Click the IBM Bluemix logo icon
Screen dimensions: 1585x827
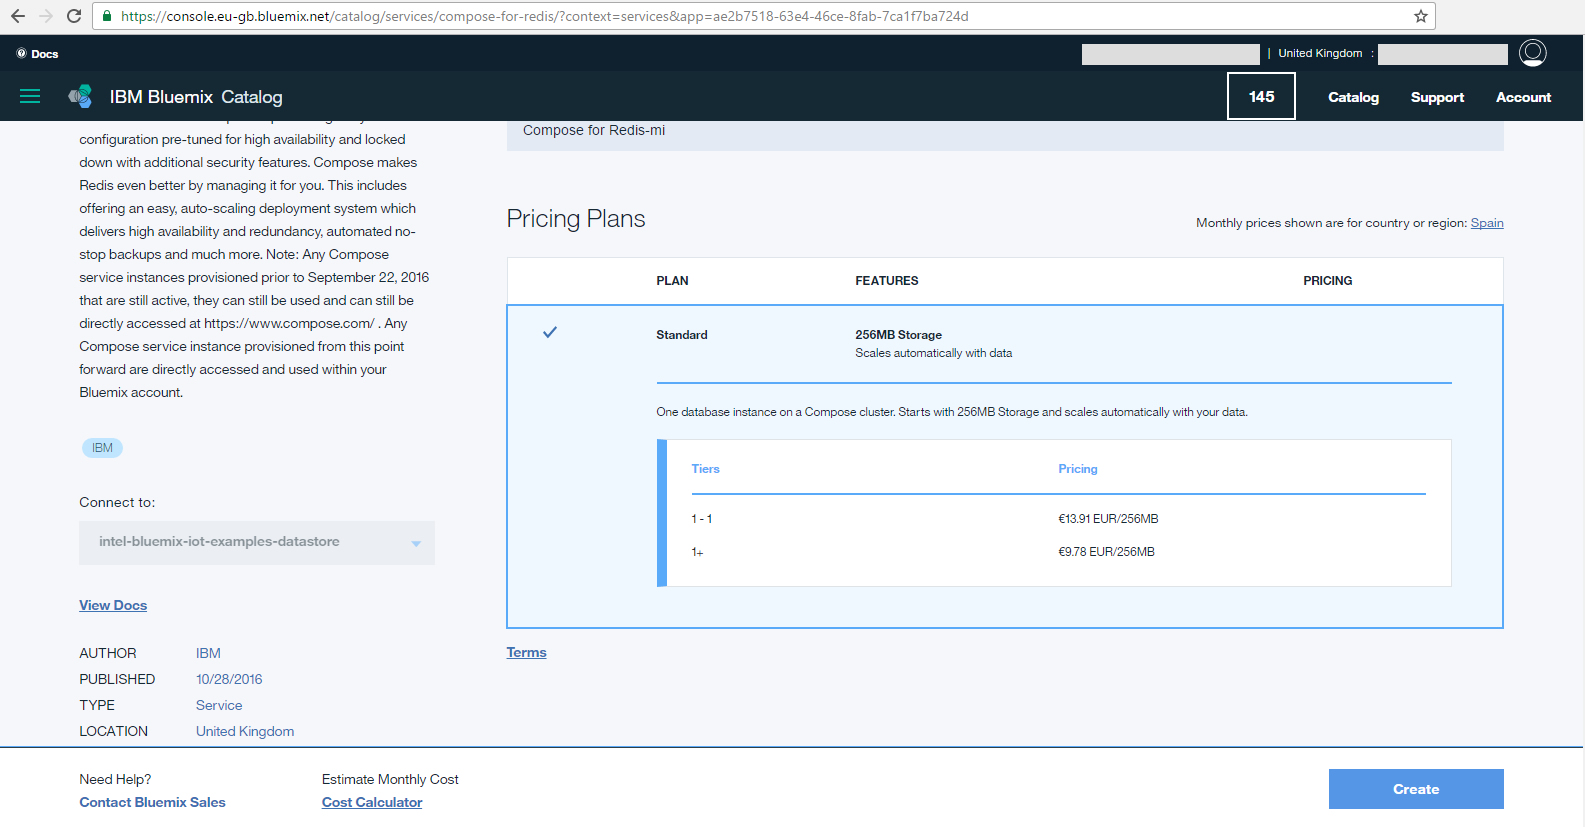80,96
